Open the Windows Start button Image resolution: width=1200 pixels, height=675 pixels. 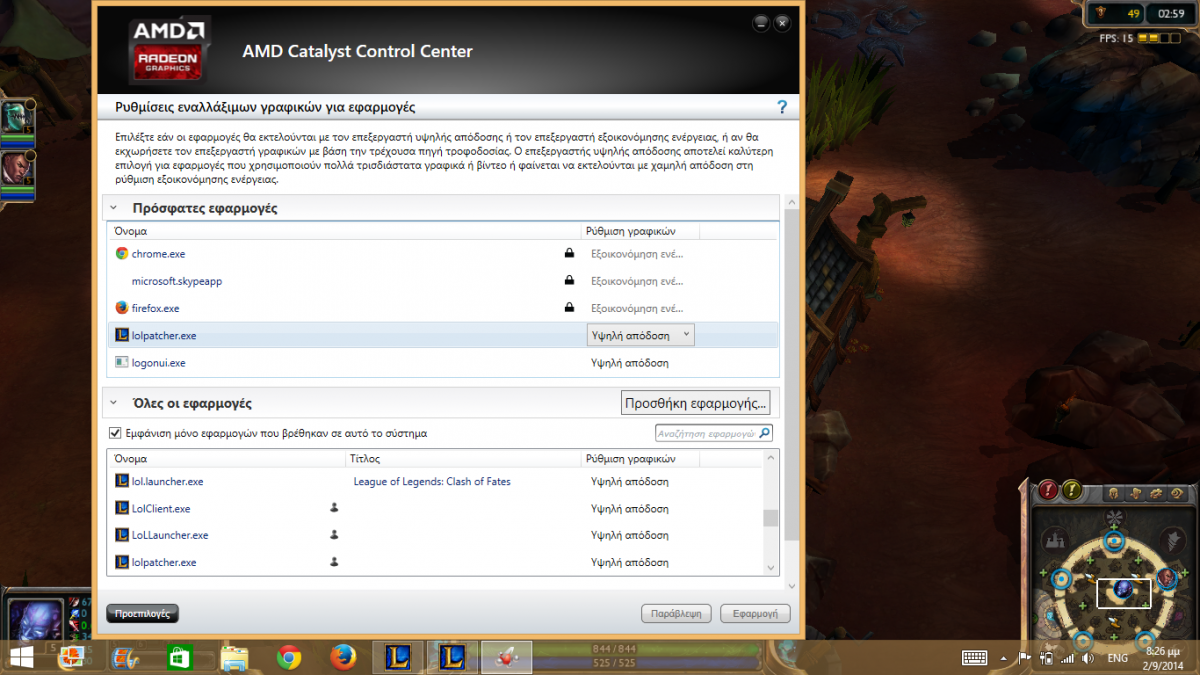click(20, 657)
